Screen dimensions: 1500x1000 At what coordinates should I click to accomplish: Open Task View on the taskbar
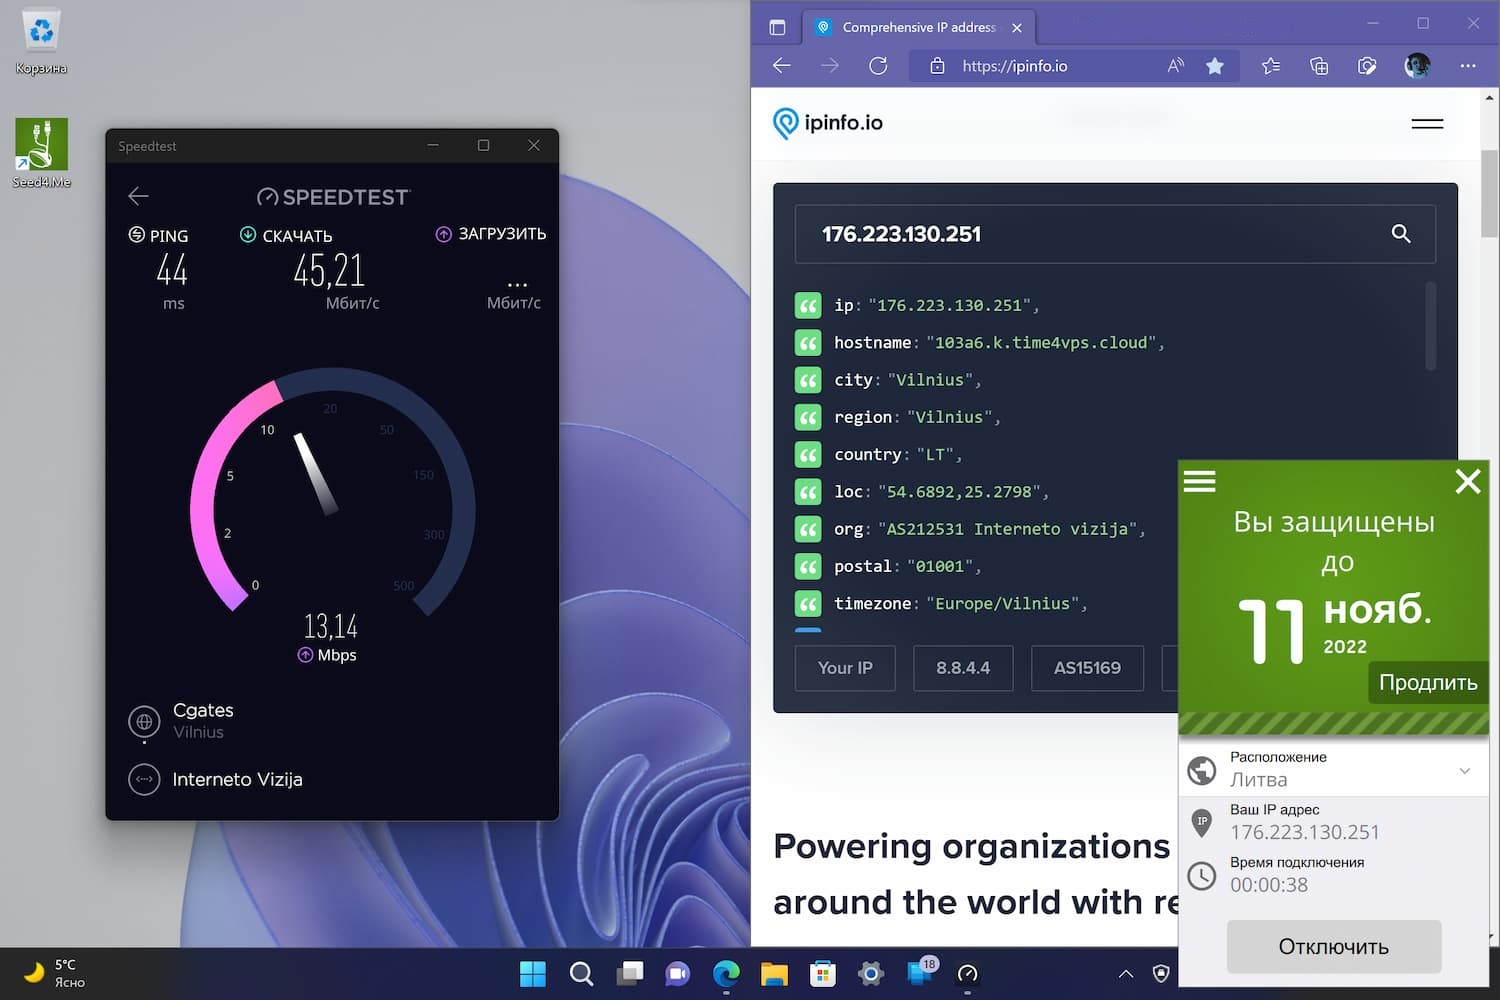[x=630, y=973]
